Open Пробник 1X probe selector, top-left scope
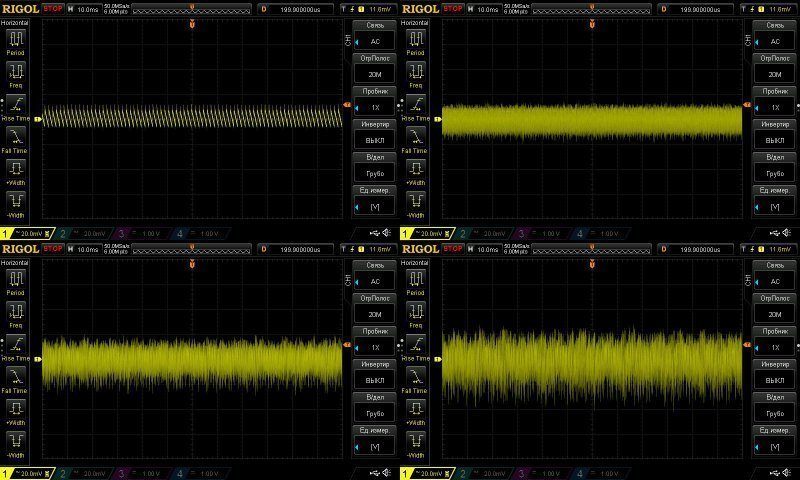 (375, 102)
